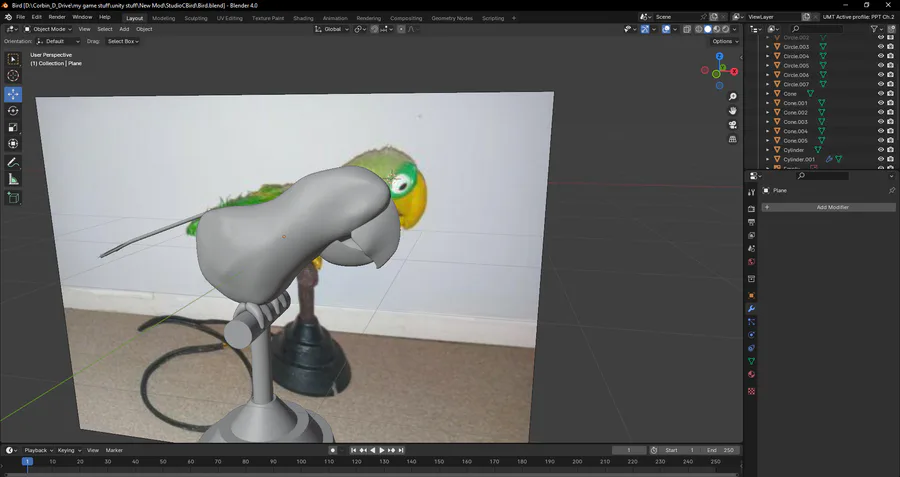Open viewport Add menu

click(124, 29)
